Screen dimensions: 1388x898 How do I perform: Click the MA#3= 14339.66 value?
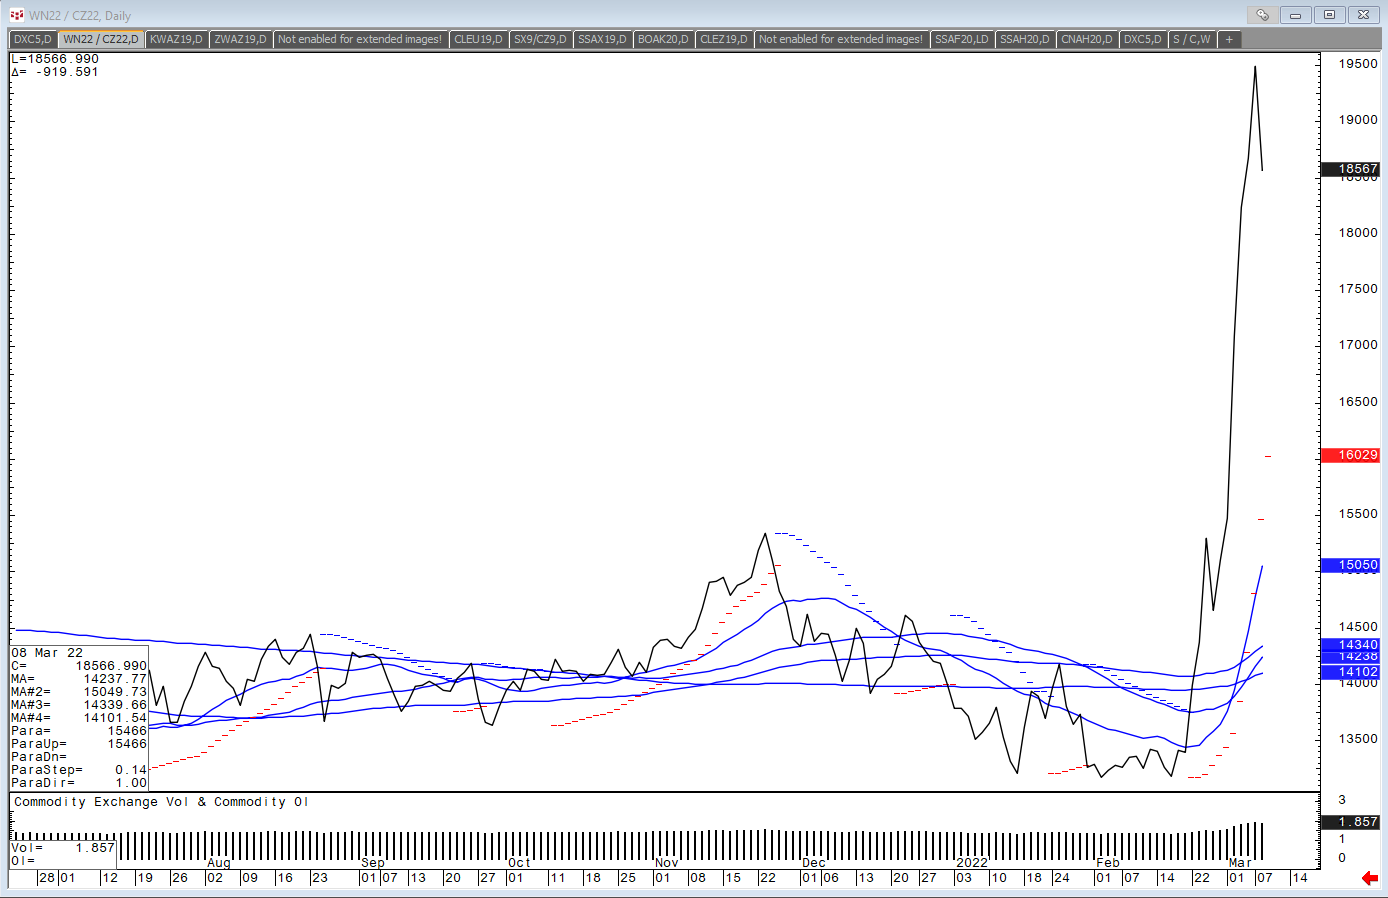tap(79, 705)
